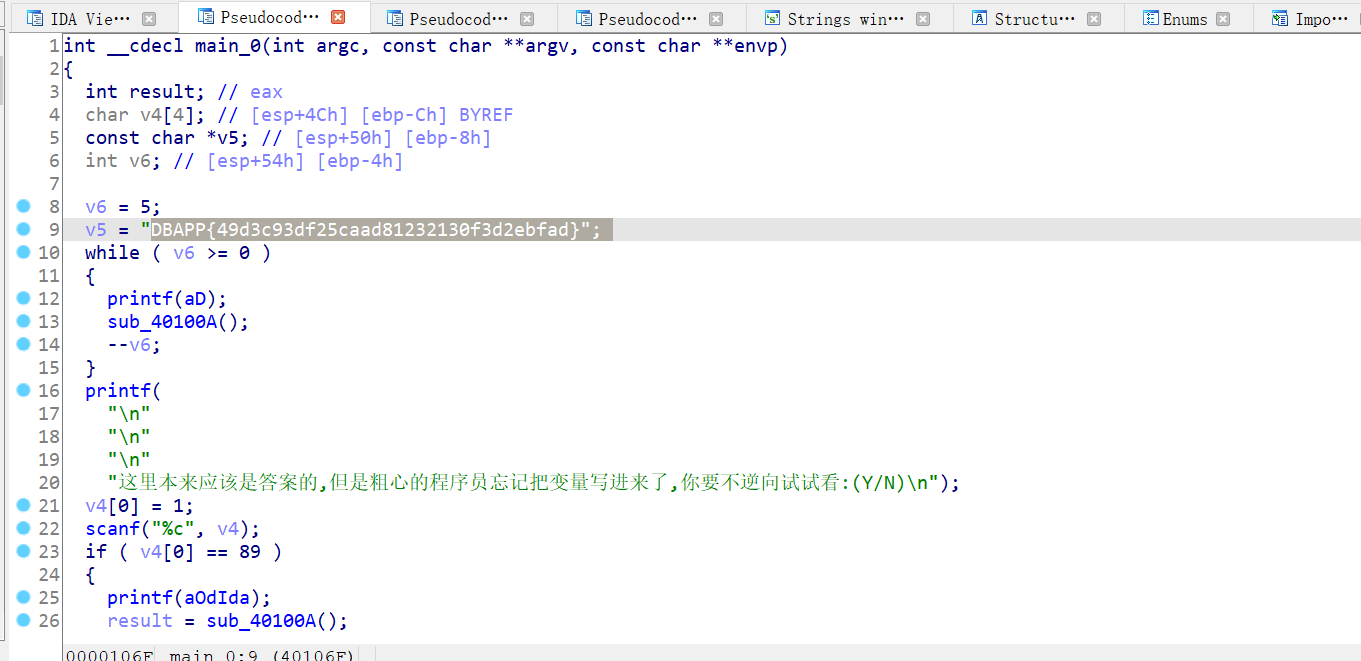Open the Strings window tab
This screenshot has width=1361, height=661.
coord(845,19)
